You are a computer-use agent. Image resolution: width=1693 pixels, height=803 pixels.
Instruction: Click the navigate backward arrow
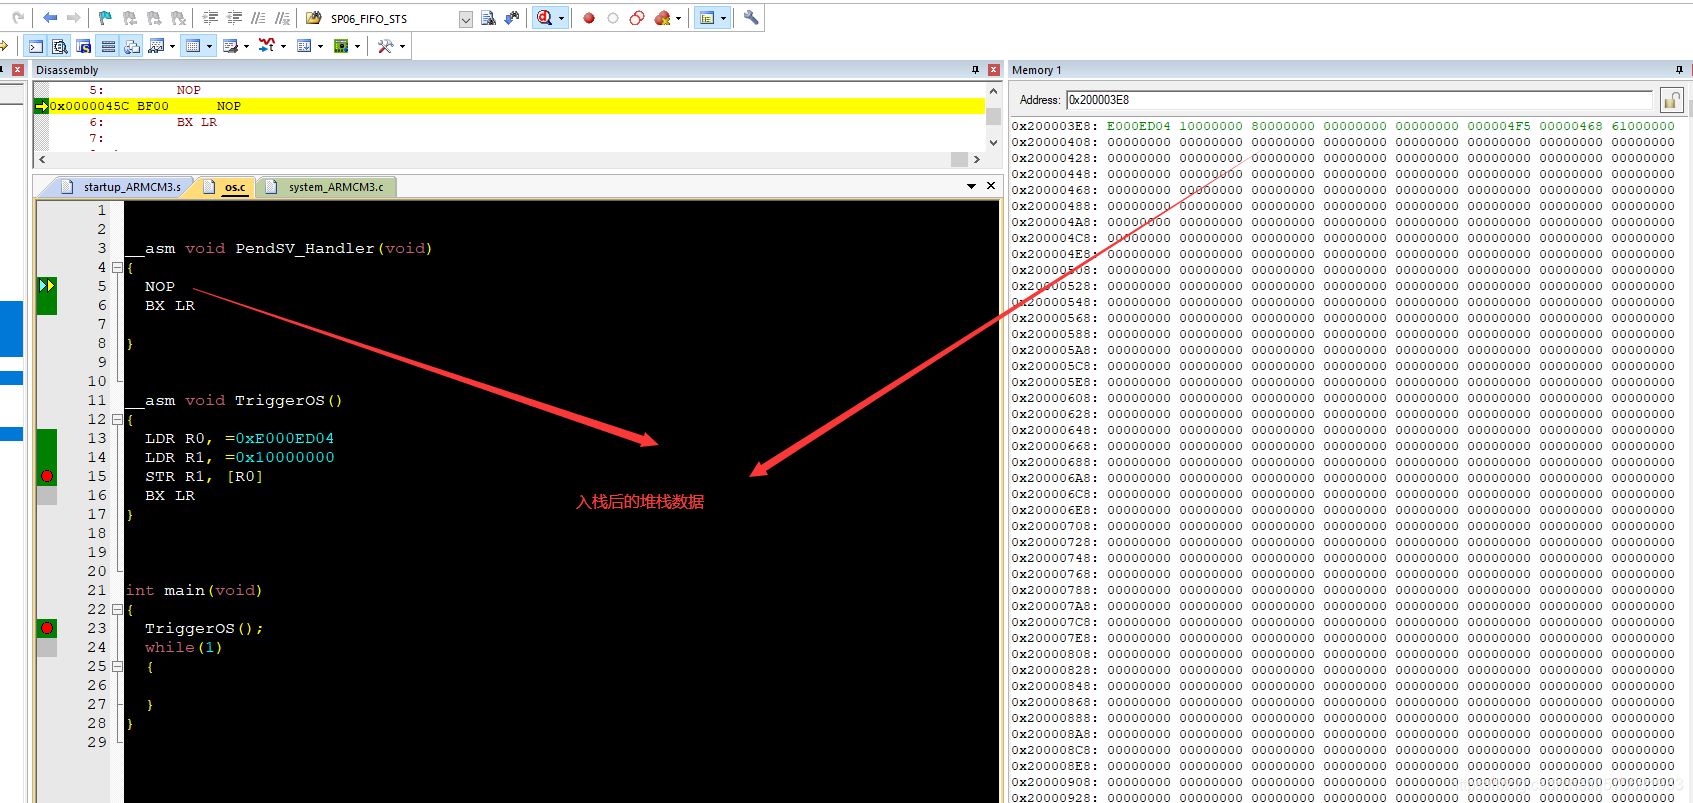(50, 18)
